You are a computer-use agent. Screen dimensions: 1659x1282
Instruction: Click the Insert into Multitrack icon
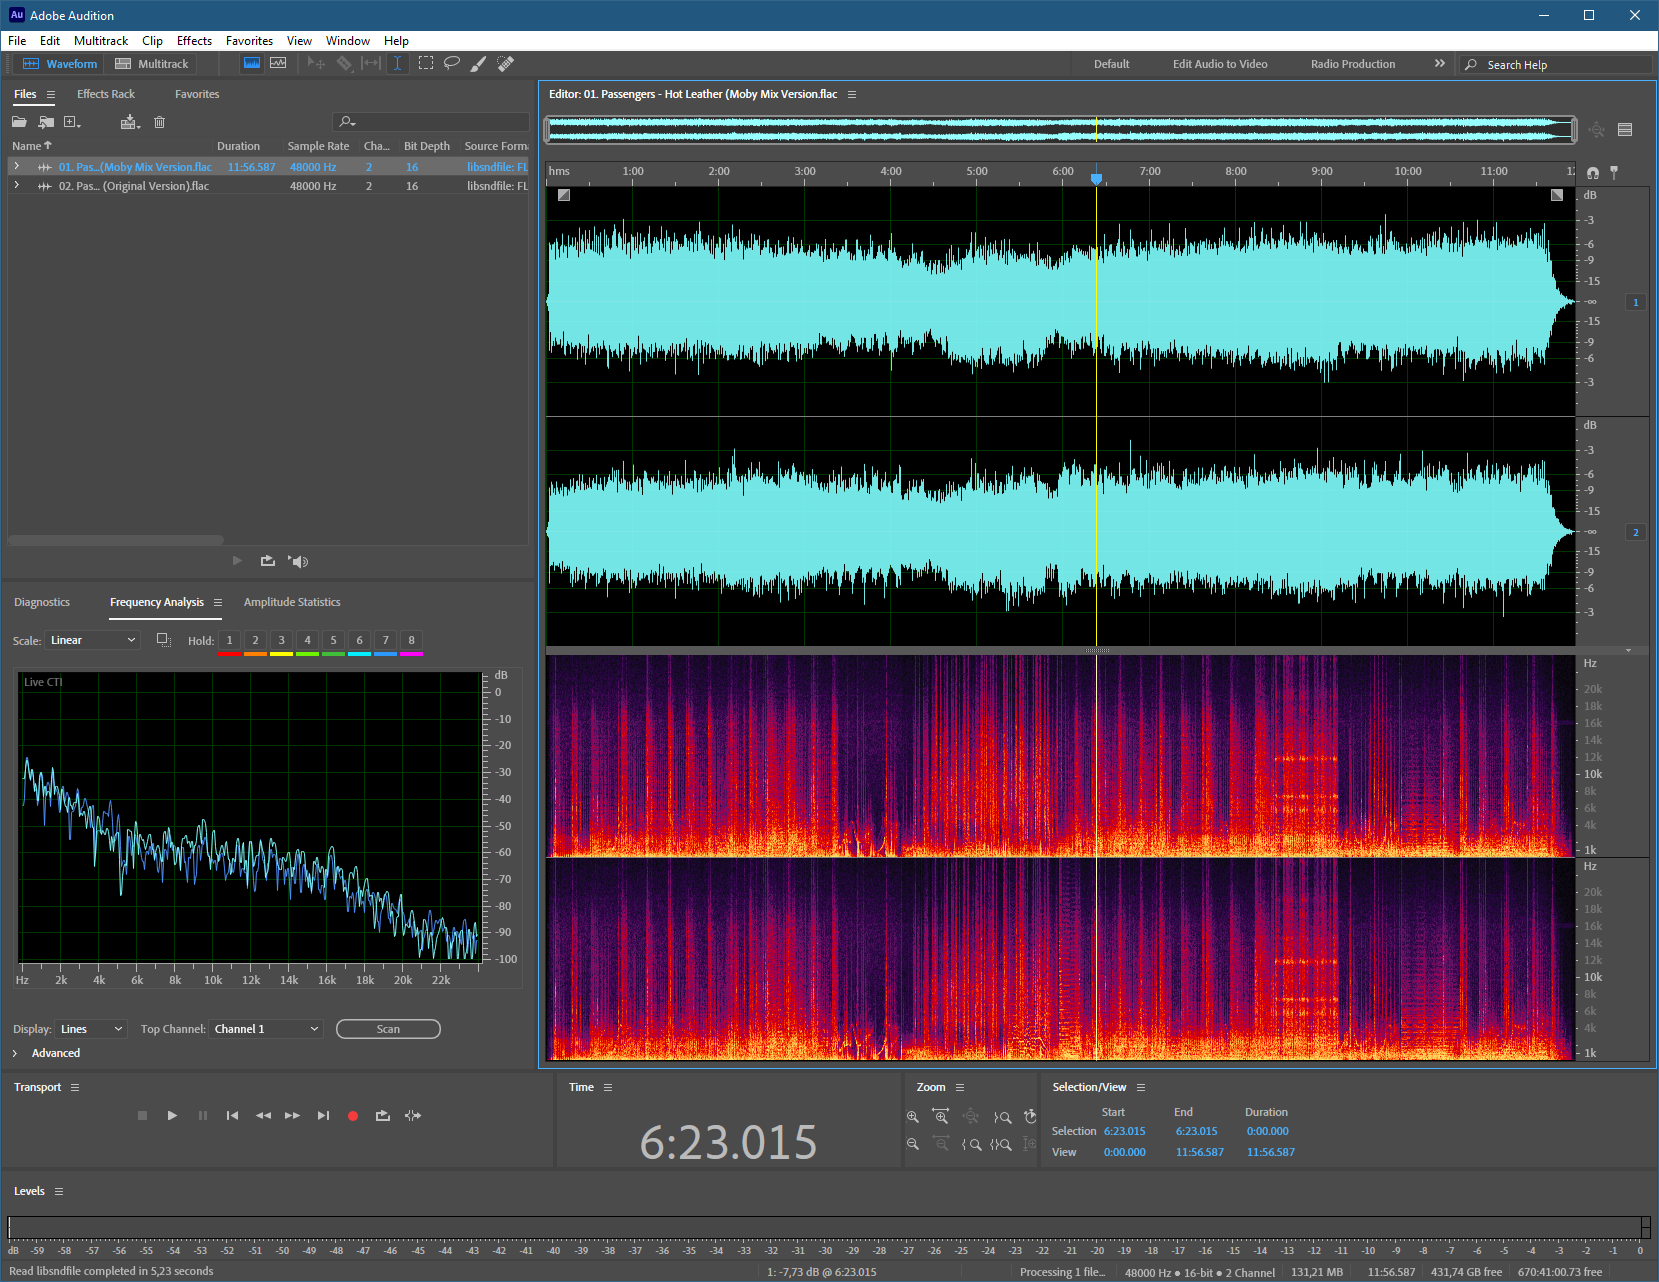tap(130, 122)
